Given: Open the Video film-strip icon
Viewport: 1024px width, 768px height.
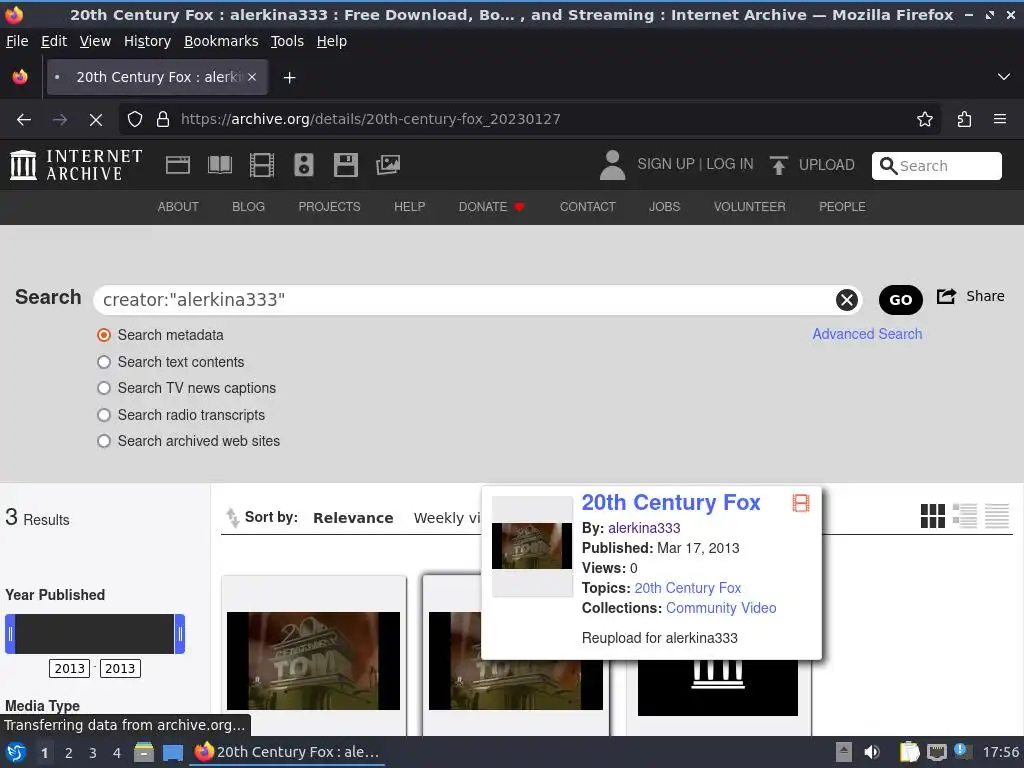Looking at the screenshot, I should coord(262,165).
